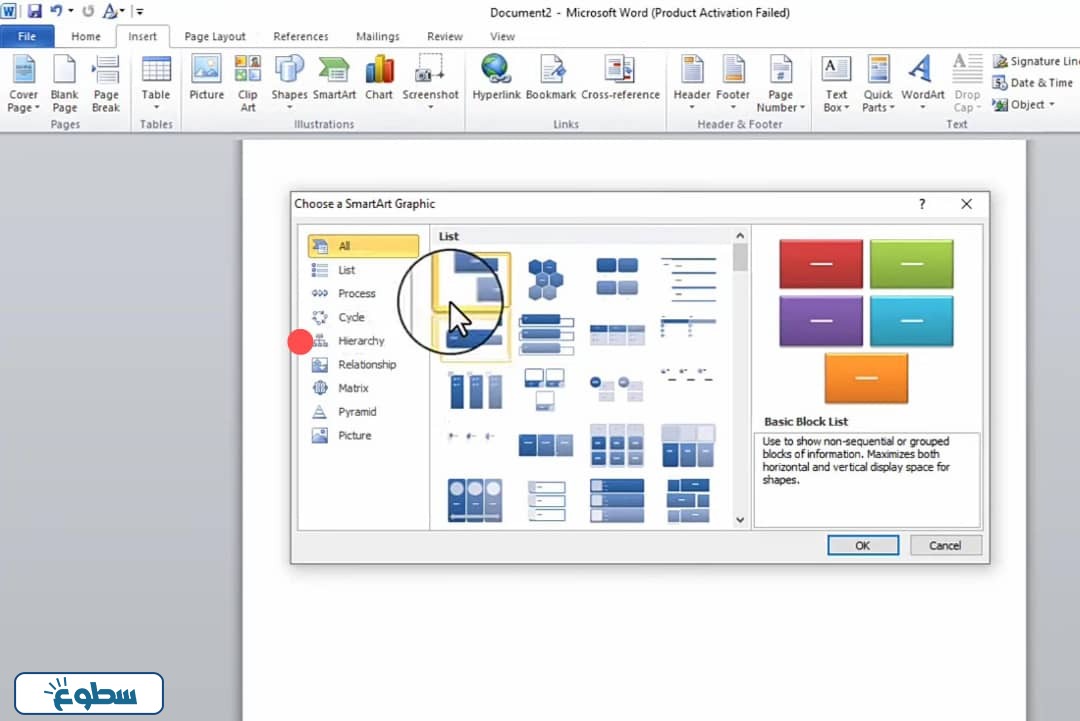Image resolution: width=1080 pixels, height=721 pixels.
Task: Open the Header dropdown
Action: pyautogui.click(x=692, y=82)
